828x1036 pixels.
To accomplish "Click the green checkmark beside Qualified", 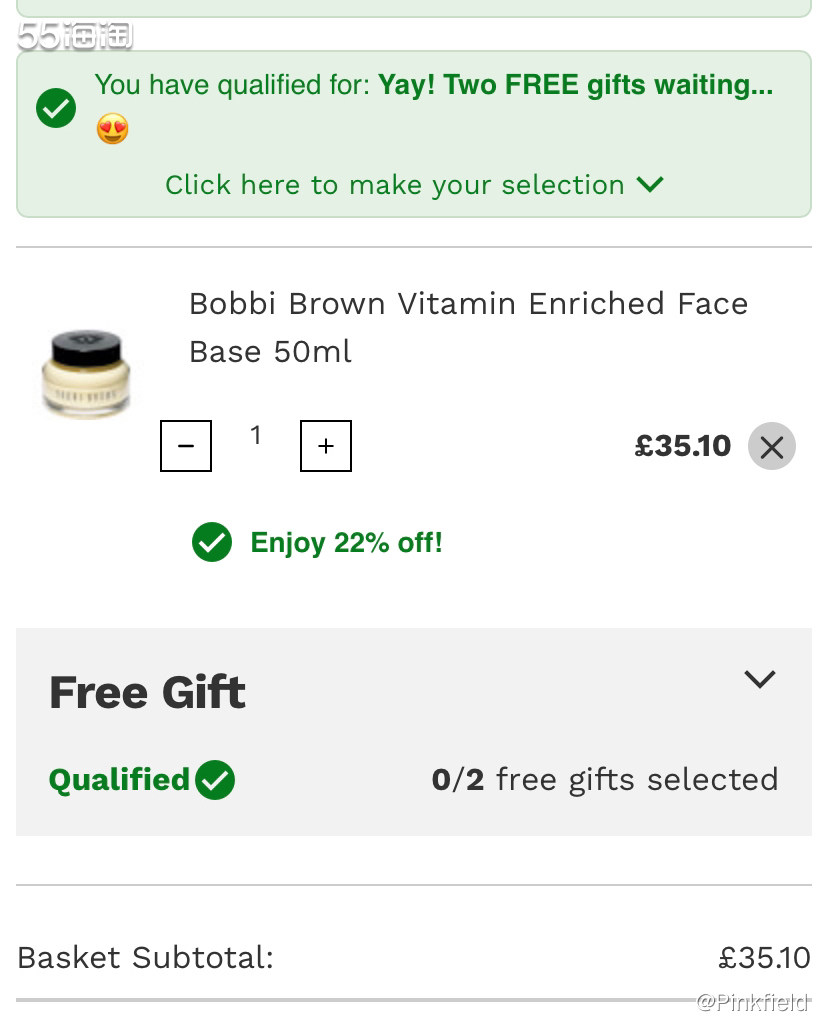I will coord(215,780).
